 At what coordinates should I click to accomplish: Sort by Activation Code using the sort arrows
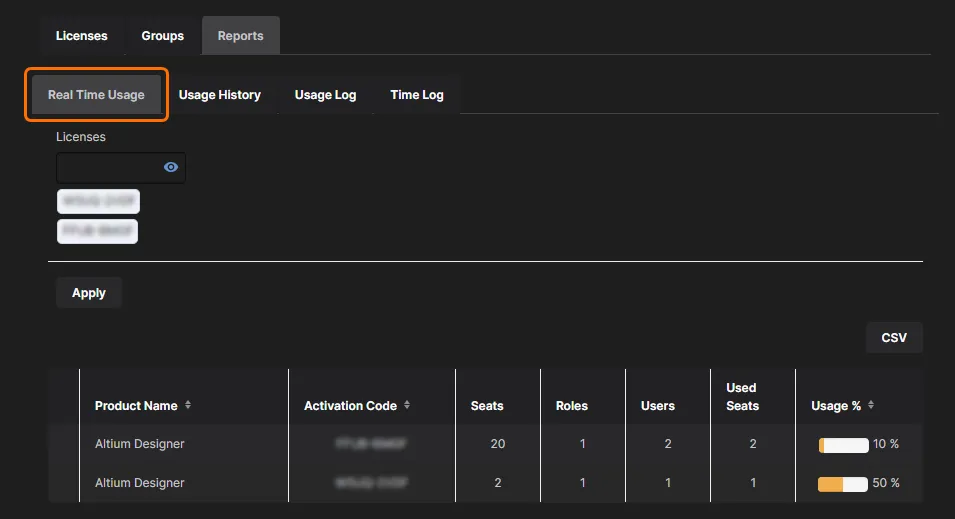click(x=407, y=405)
